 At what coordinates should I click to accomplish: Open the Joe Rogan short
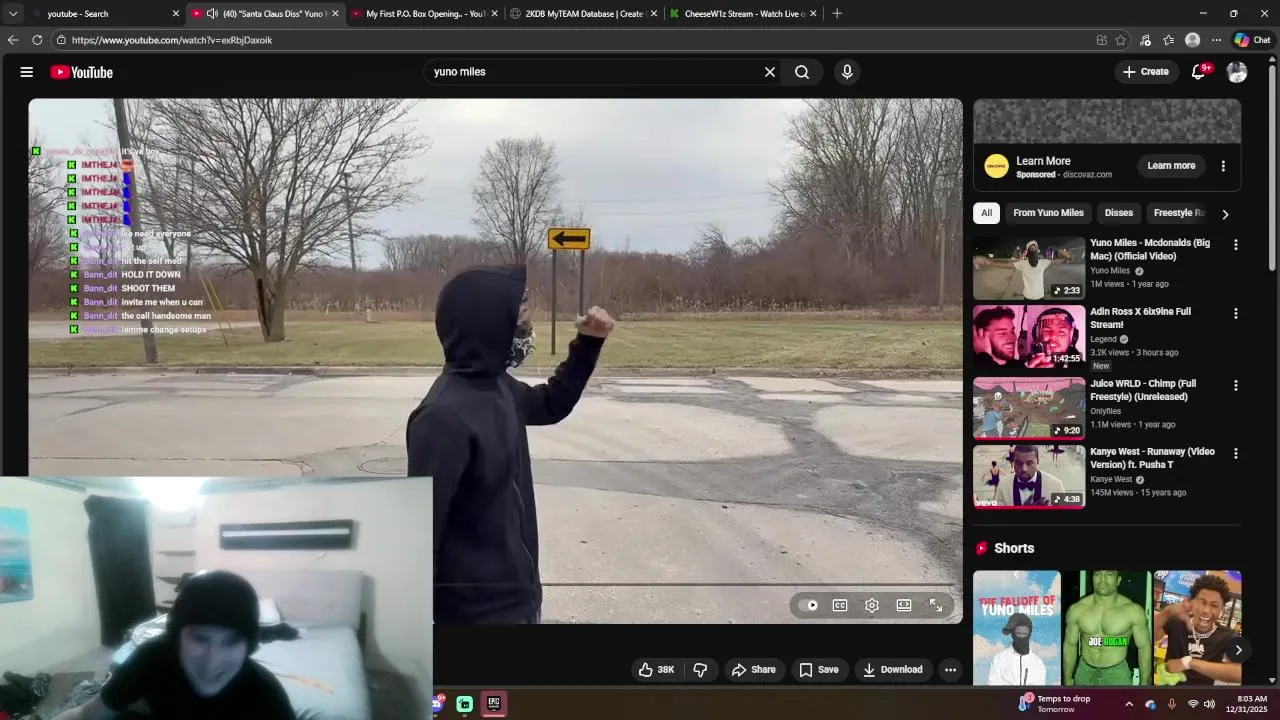(x=1107, y=628)
